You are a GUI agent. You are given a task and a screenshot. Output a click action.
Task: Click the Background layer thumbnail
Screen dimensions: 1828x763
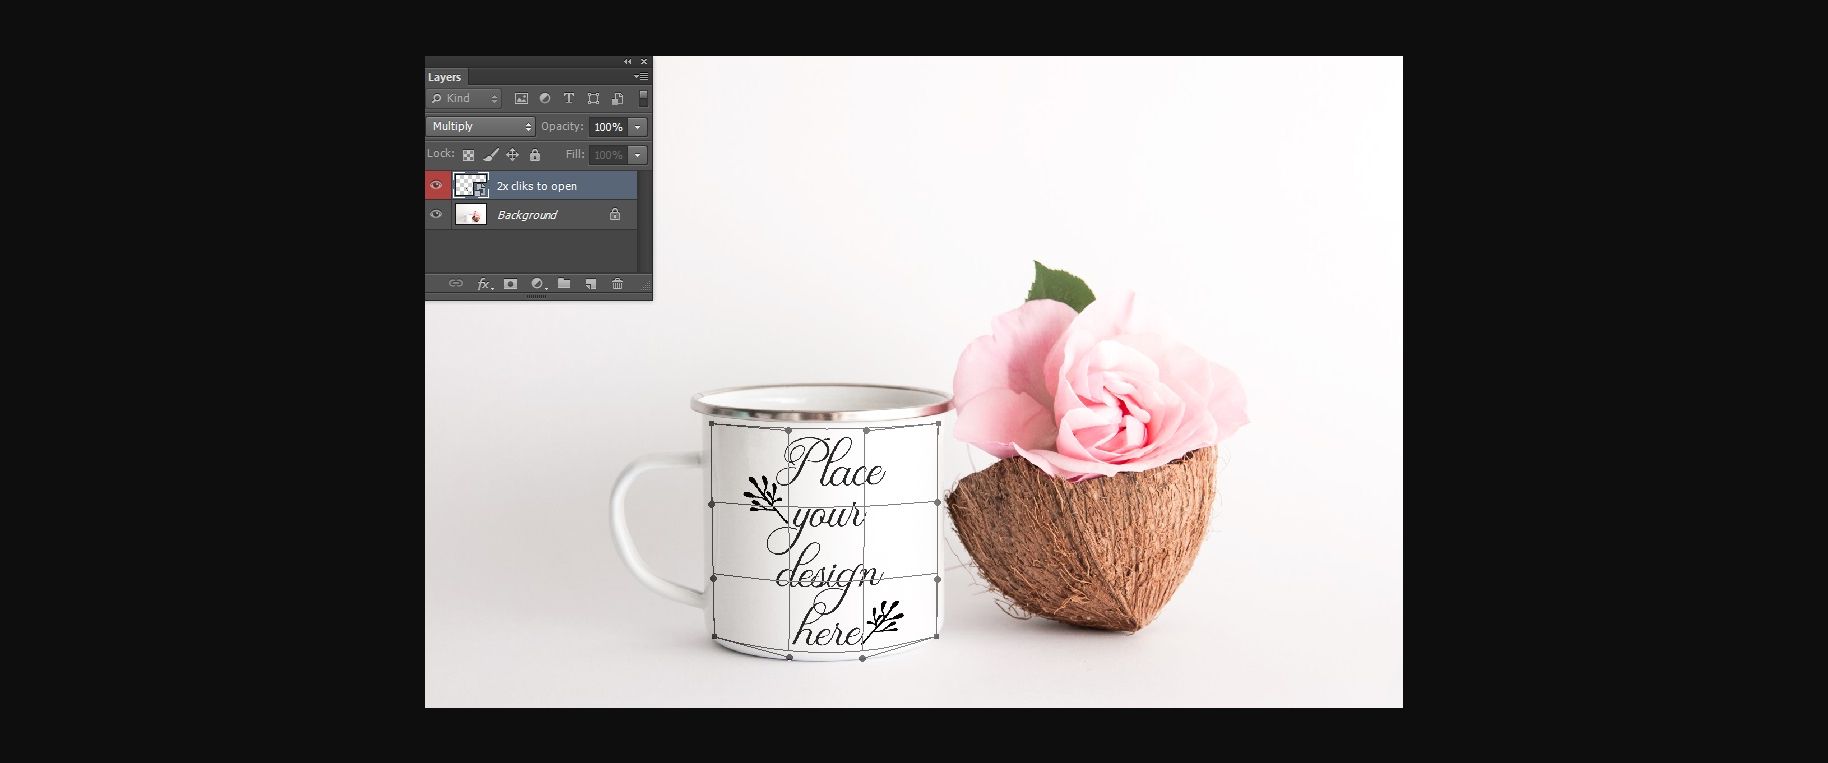tap(471, 214)
